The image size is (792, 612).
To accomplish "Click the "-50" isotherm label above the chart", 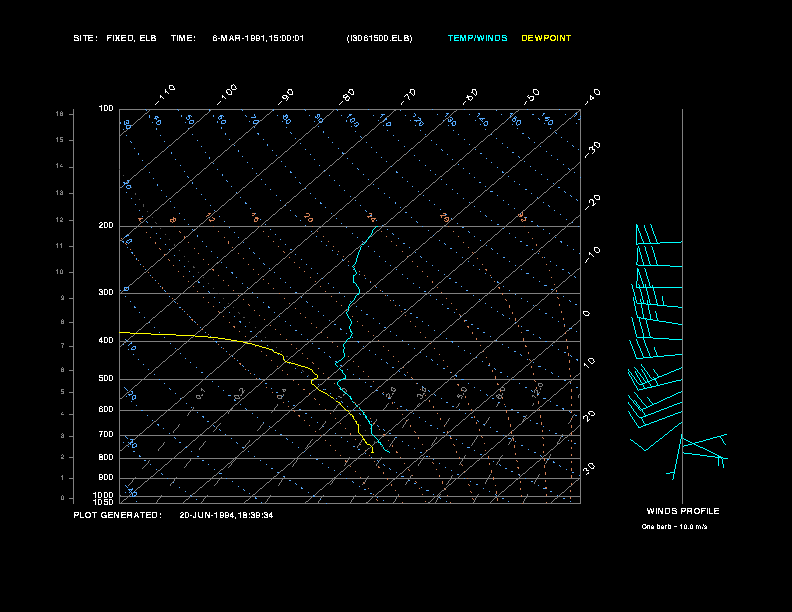I will pos(532,97).
